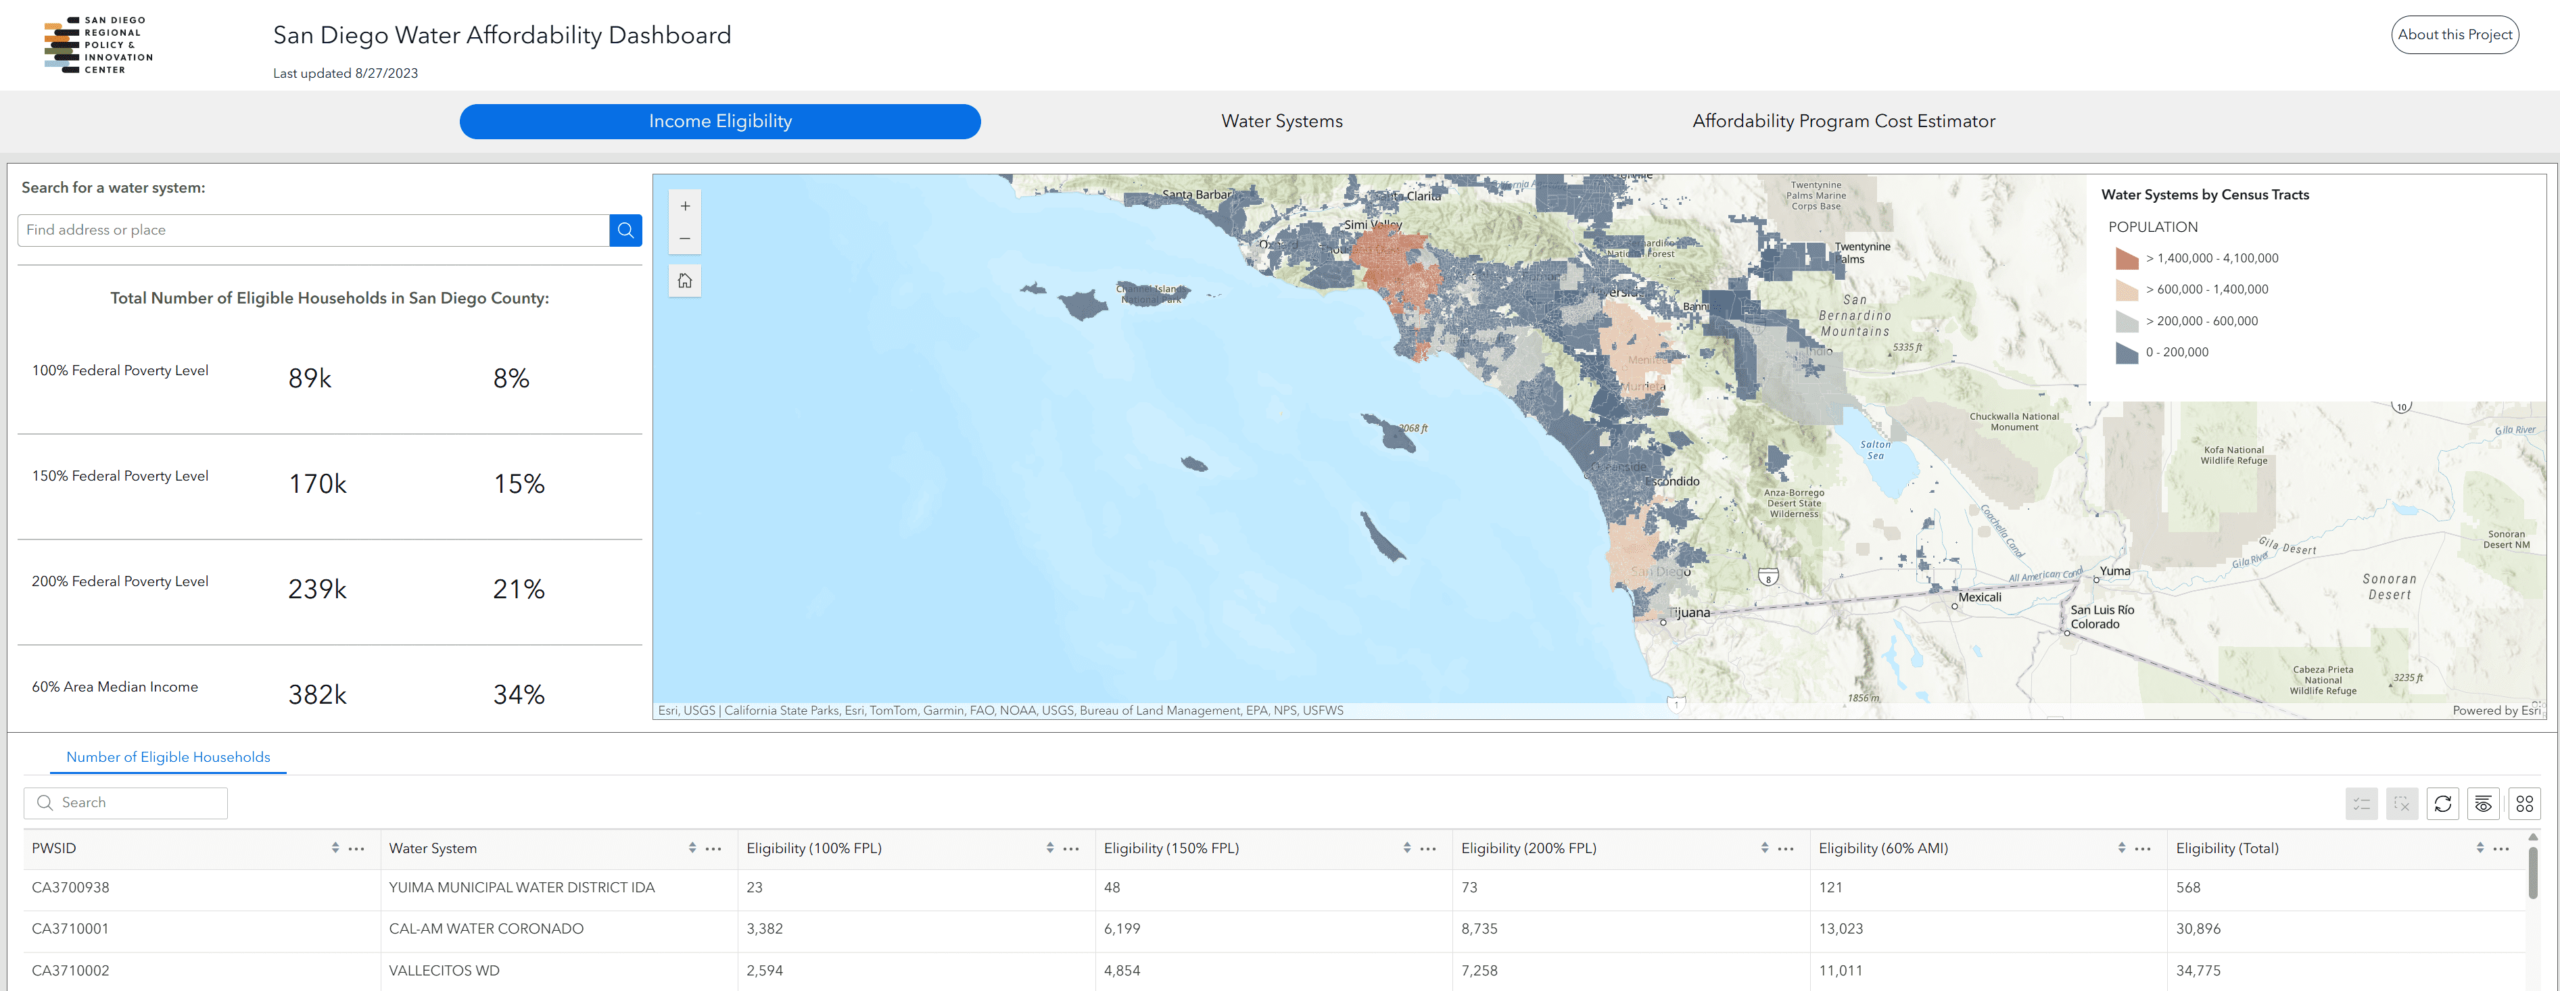2560x991 pixels.
Task: Open Eligibility (60% AMI) column ellipsis menu
Action: [x=2143, y=848]
